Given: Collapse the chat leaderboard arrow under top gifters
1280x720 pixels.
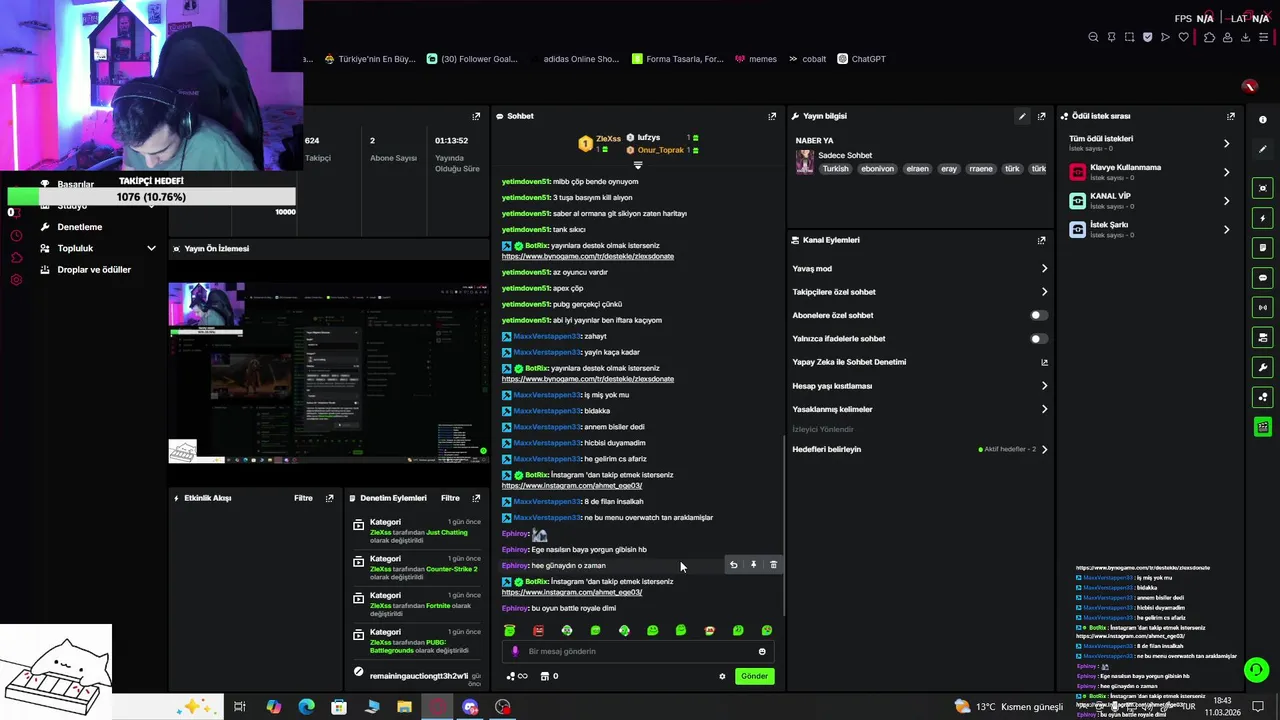Looking at the screenshot, I should (638, 165).
